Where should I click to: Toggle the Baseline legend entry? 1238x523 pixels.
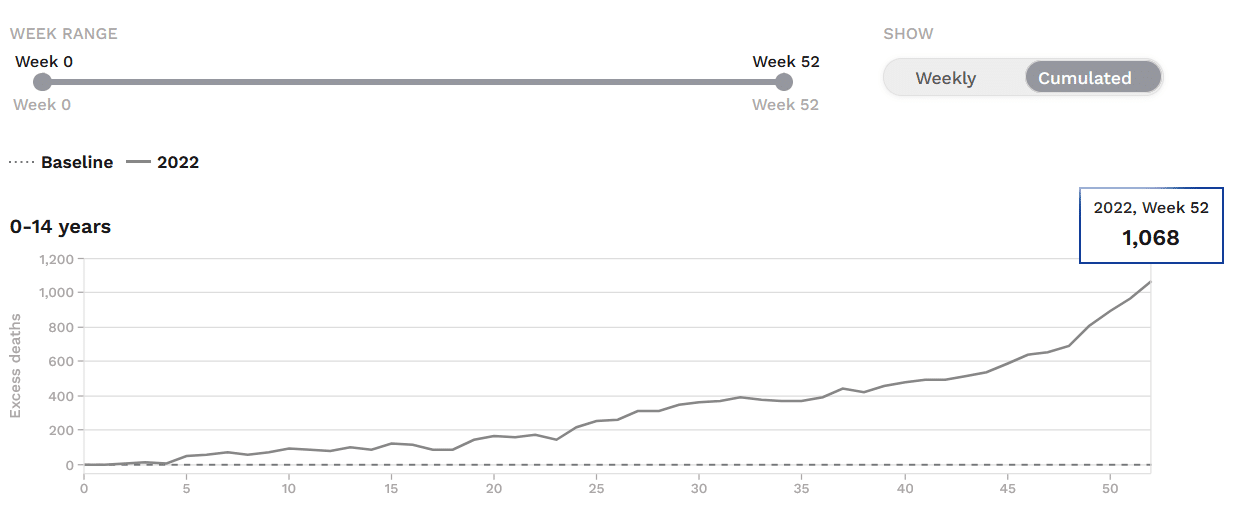(61, 162)
